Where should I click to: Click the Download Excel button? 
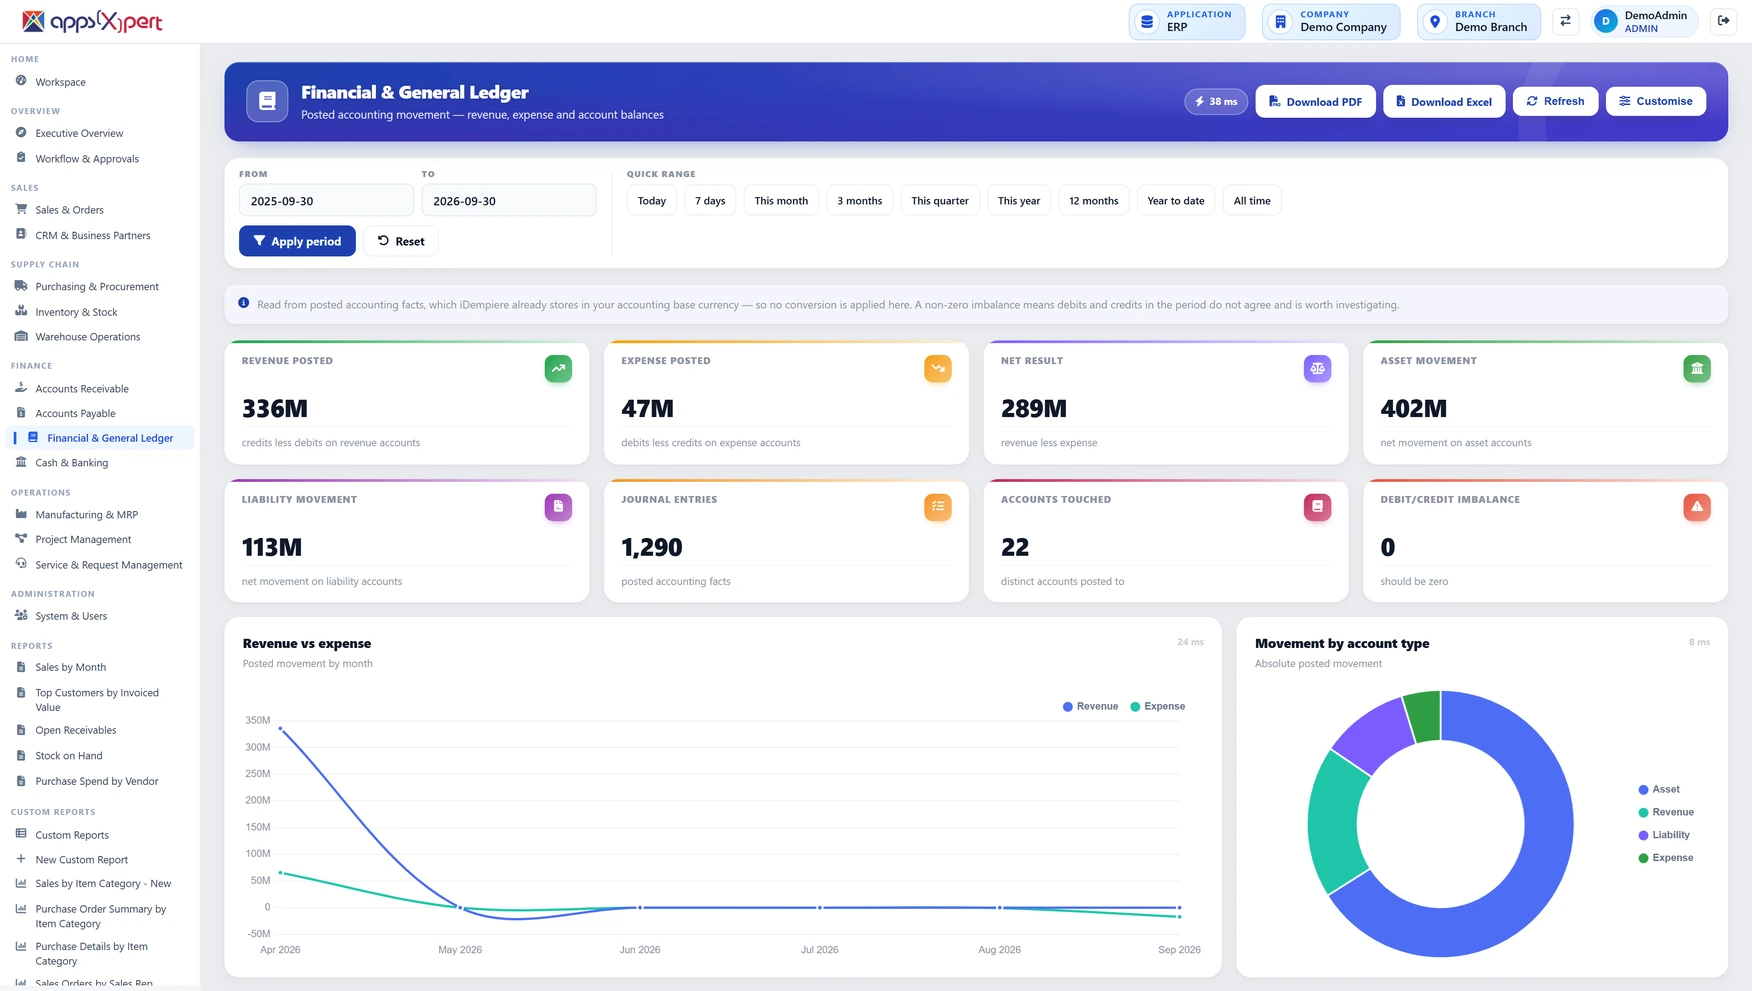pyautogui.click(x=1444, y=101)
